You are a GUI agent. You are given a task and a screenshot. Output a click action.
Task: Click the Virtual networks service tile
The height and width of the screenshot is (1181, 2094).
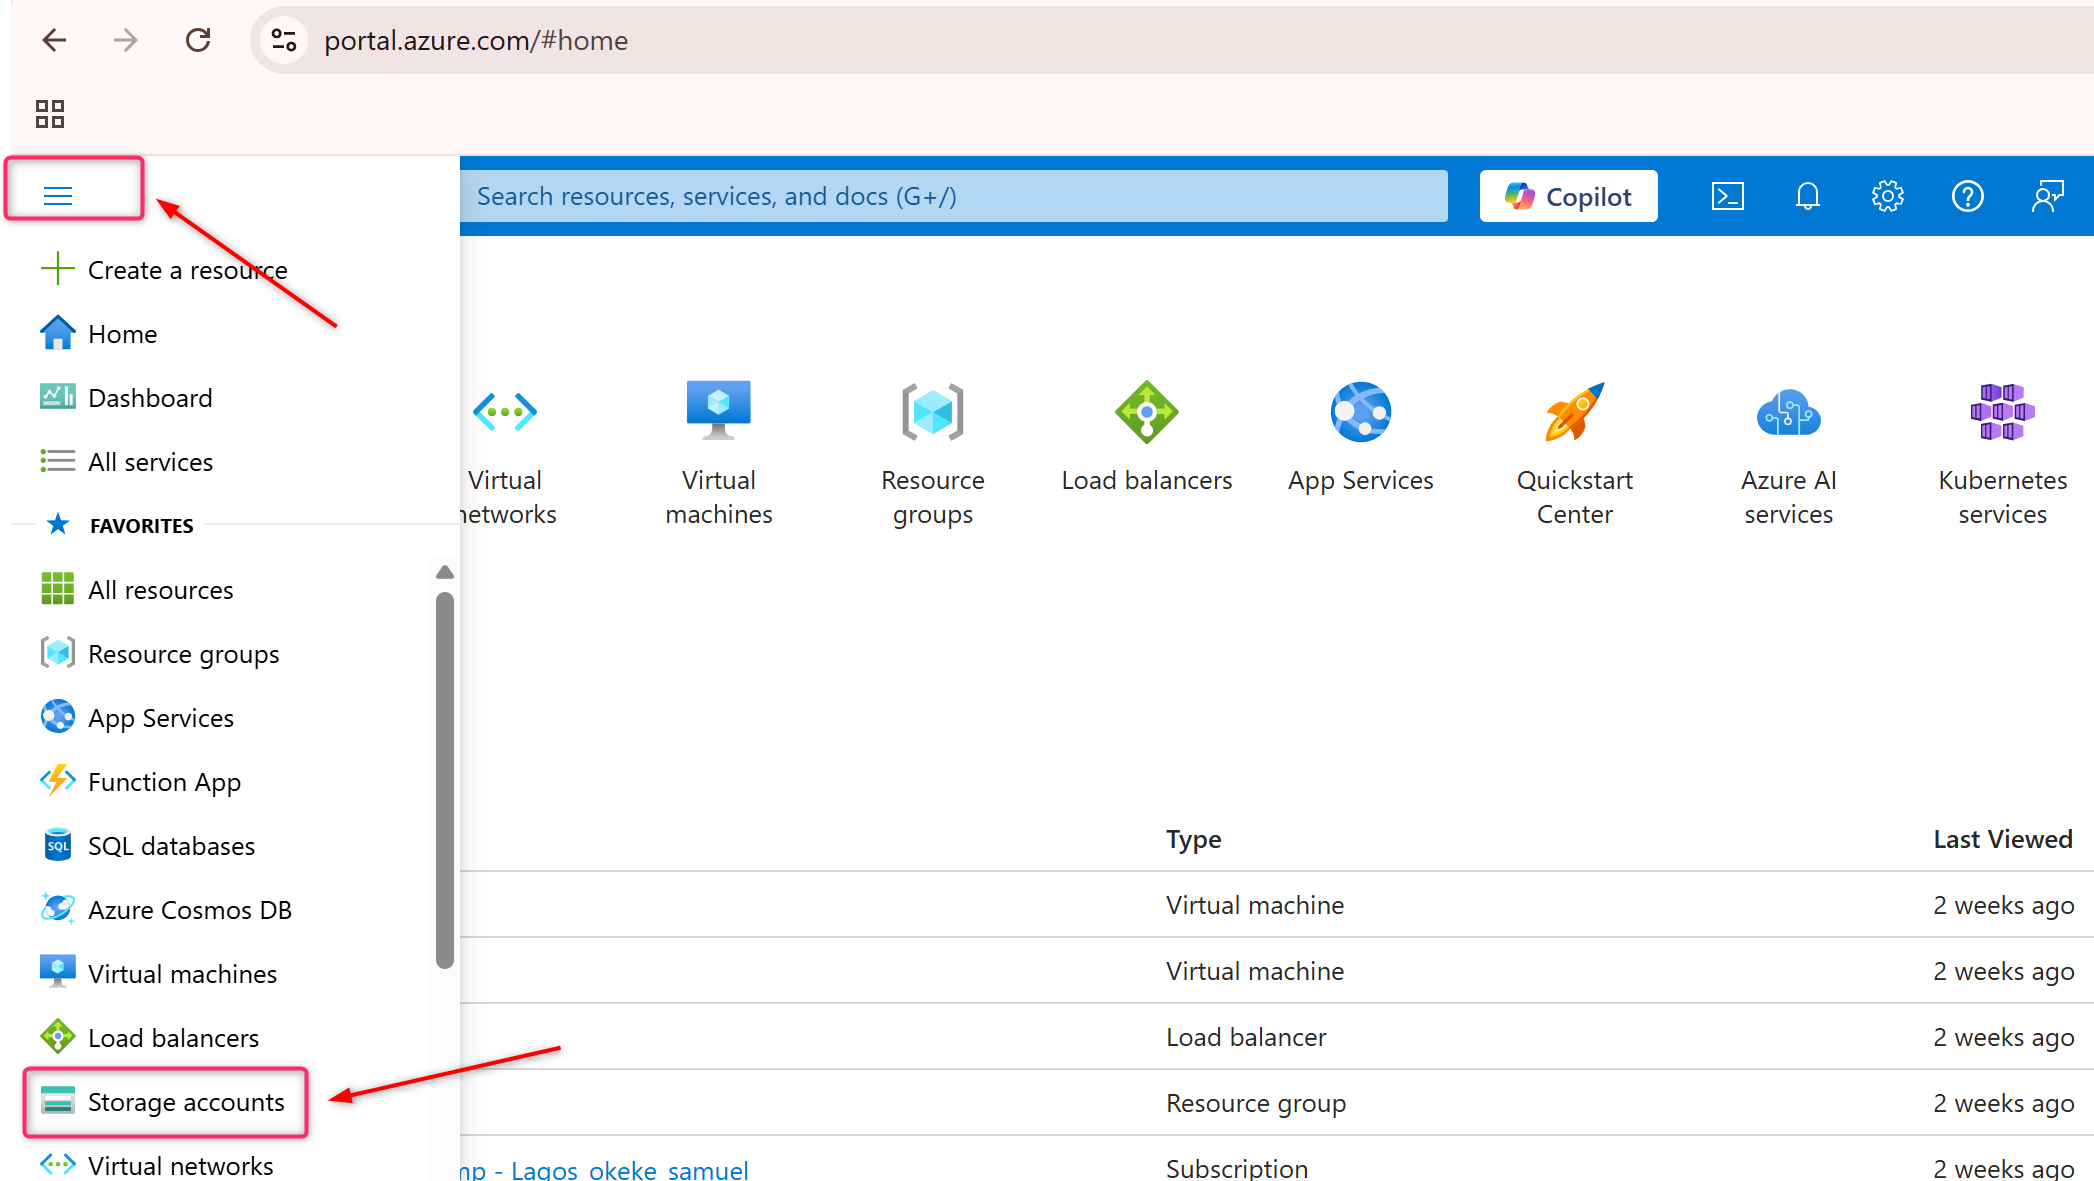(x=506, y=452)
